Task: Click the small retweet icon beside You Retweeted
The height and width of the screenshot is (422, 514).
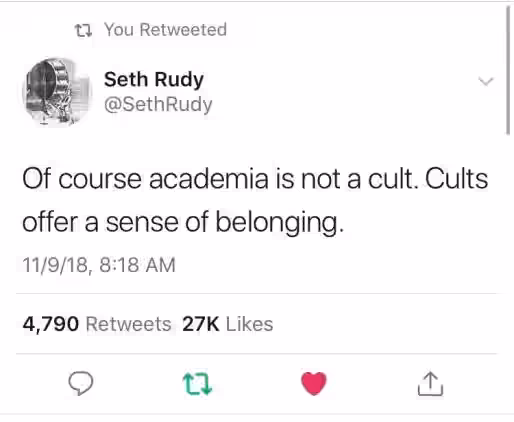Action: click(x=83, y=31)
